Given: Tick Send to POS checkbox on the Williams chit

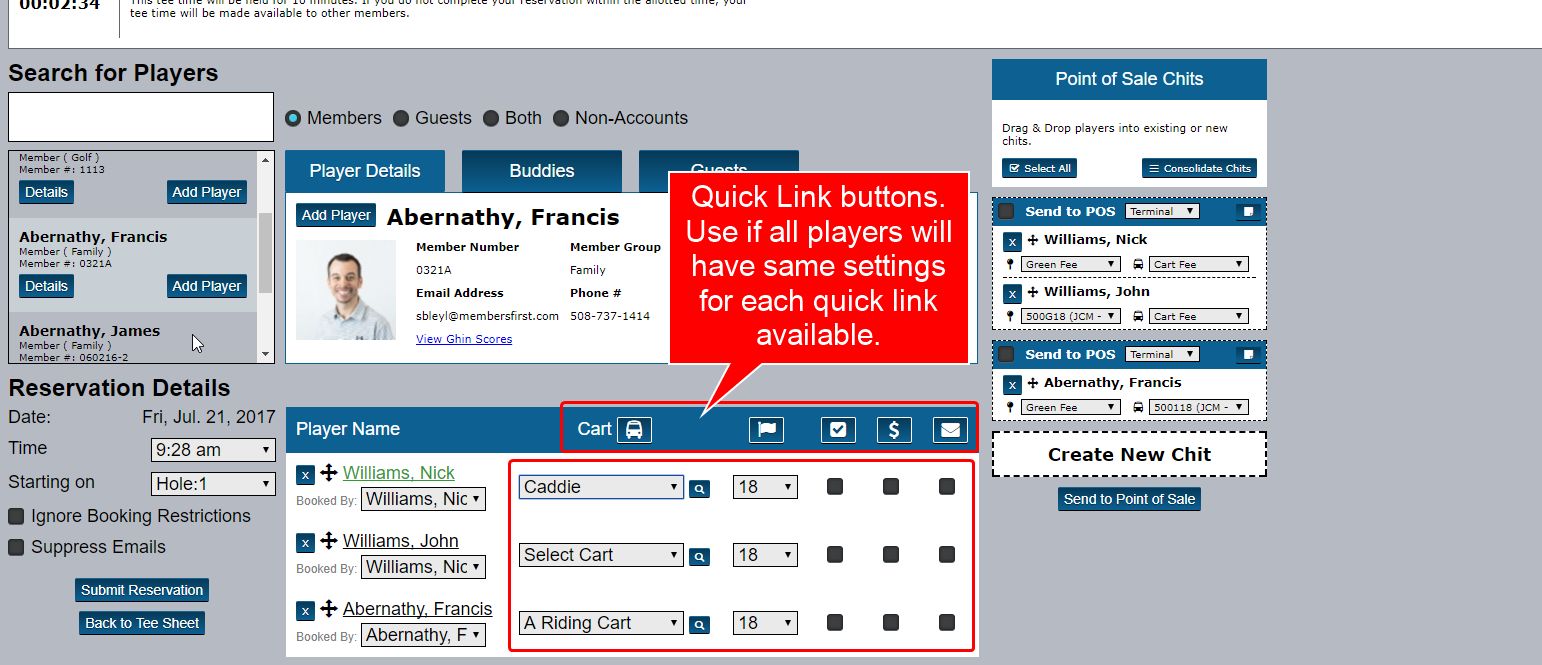Looking at the screenshot, I should [1006, 212].
